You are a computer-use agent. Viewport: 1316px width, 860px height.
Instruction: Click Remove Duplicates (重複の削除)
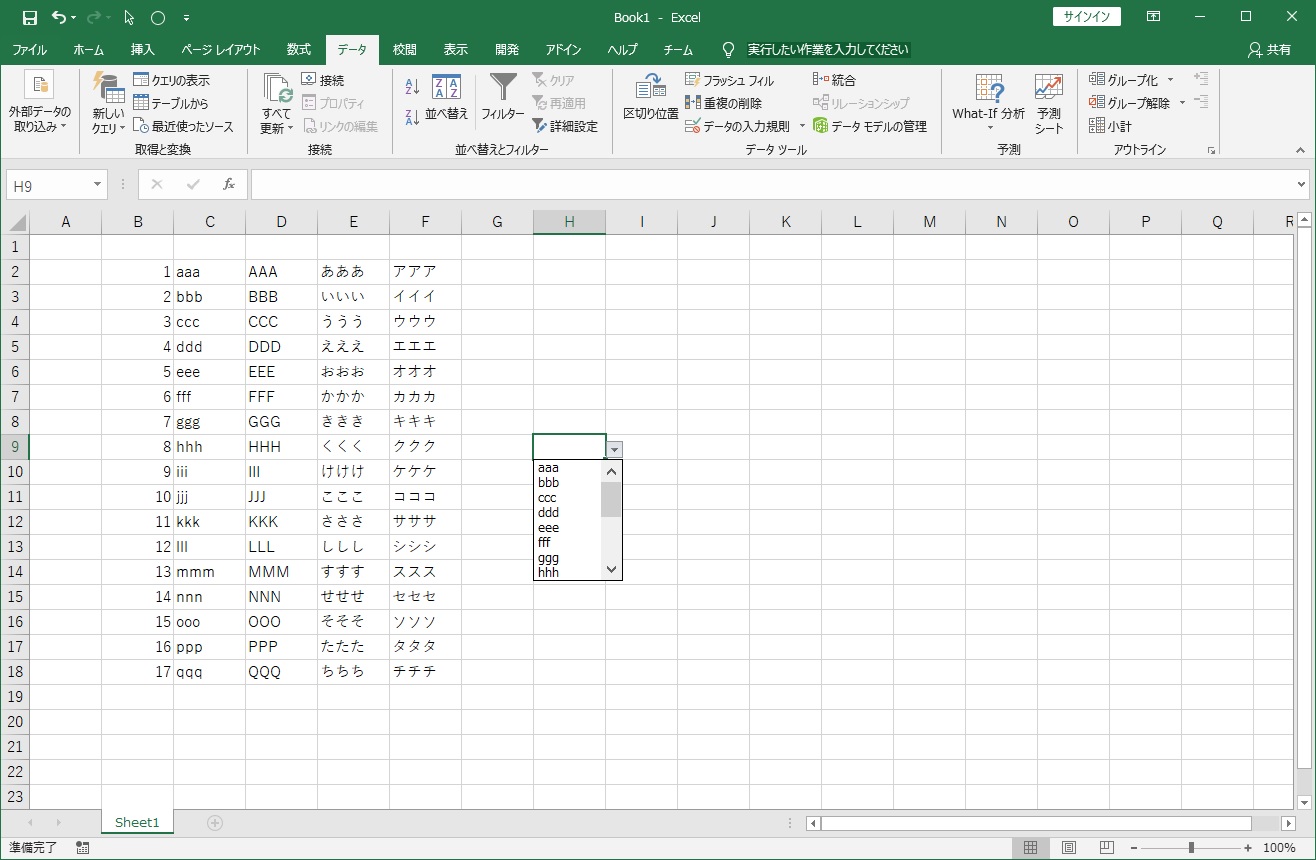coord(724,103)
